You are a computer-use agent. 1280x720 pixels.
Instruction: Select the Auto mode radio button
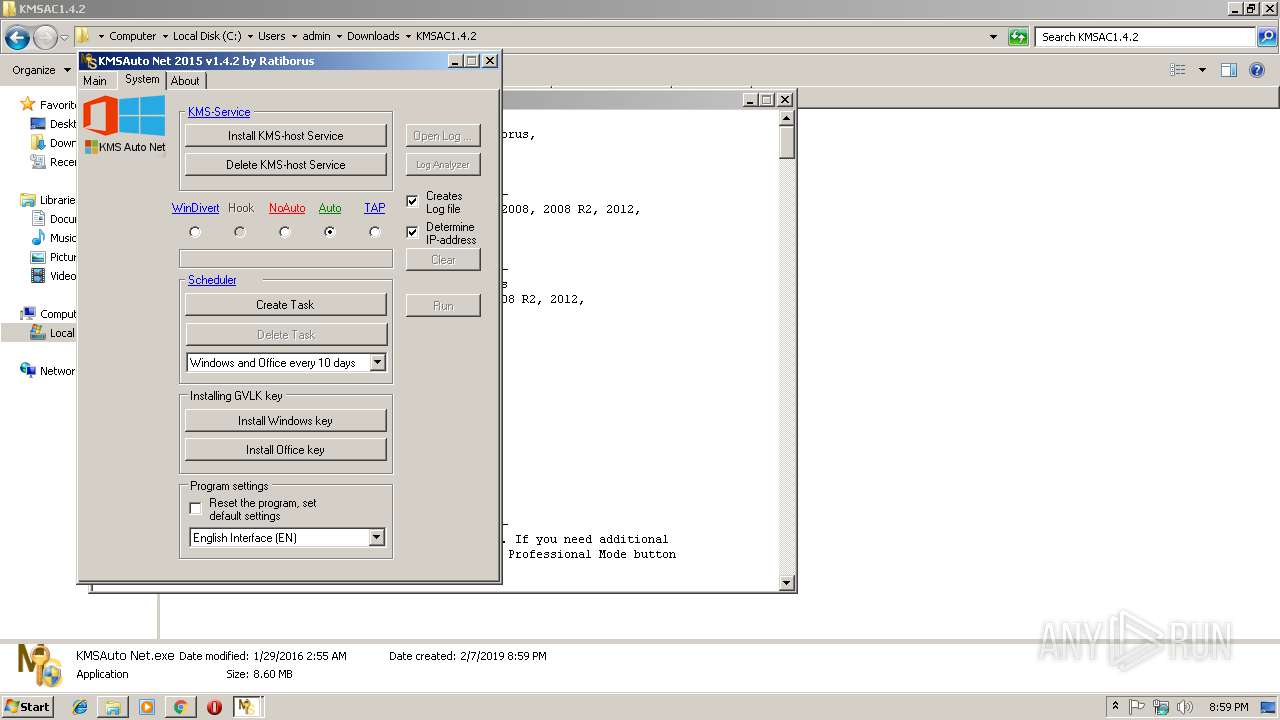pyautogui.click(x=330, y=232)
